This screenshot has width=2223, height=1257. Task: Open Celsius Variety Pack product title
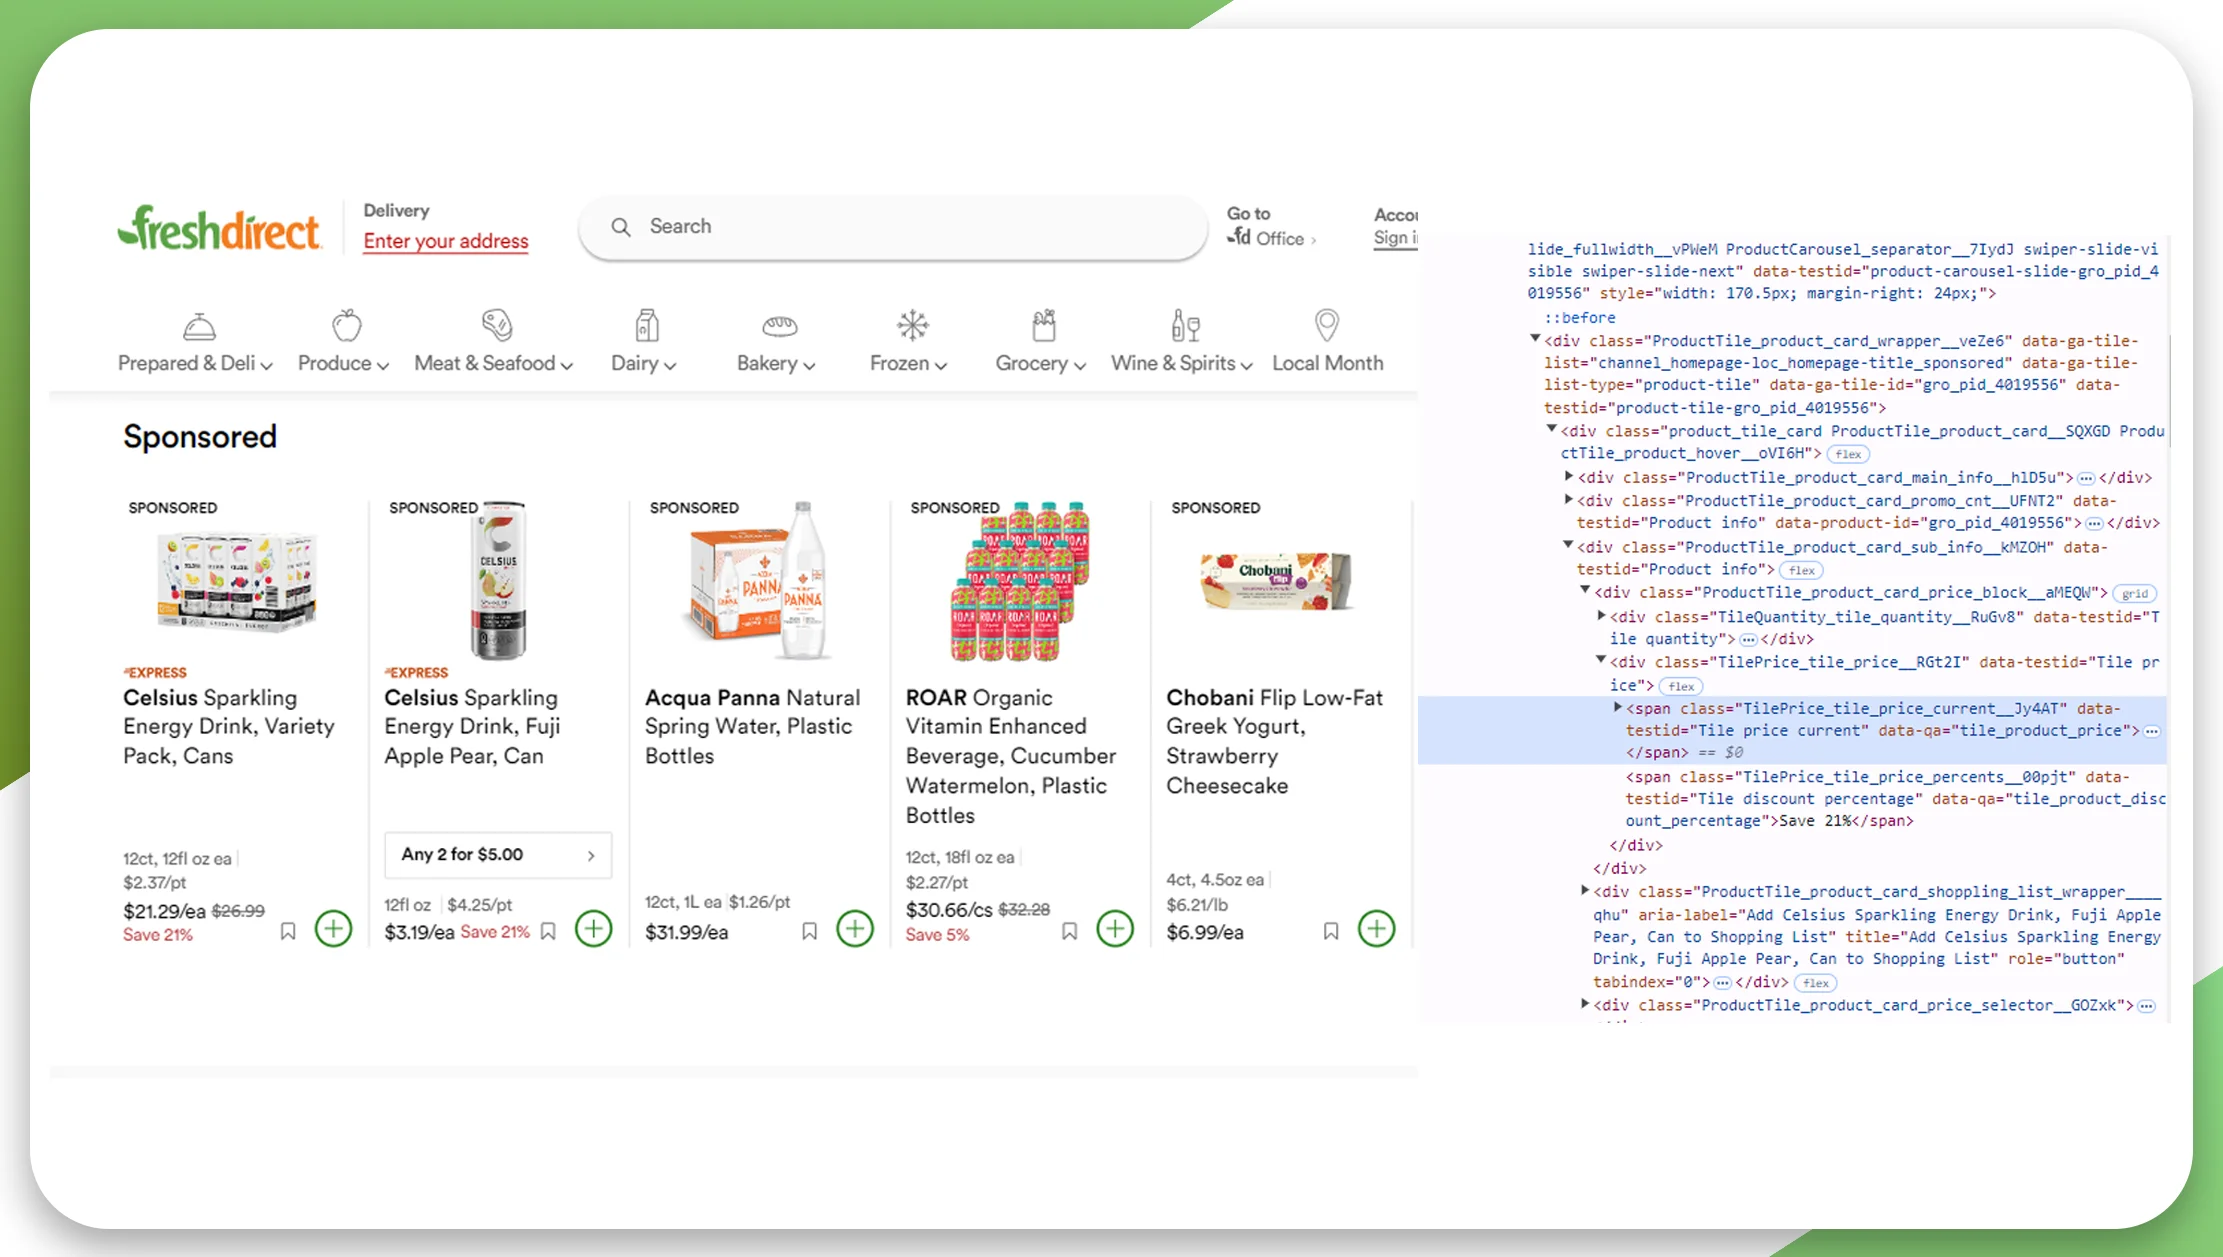(229, 727)
